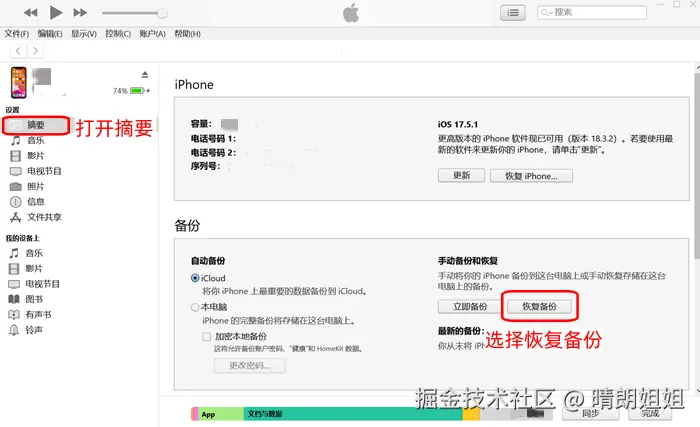Go forward with the right arrow button
Screen dimensions: 700x427
click(35, 51)
